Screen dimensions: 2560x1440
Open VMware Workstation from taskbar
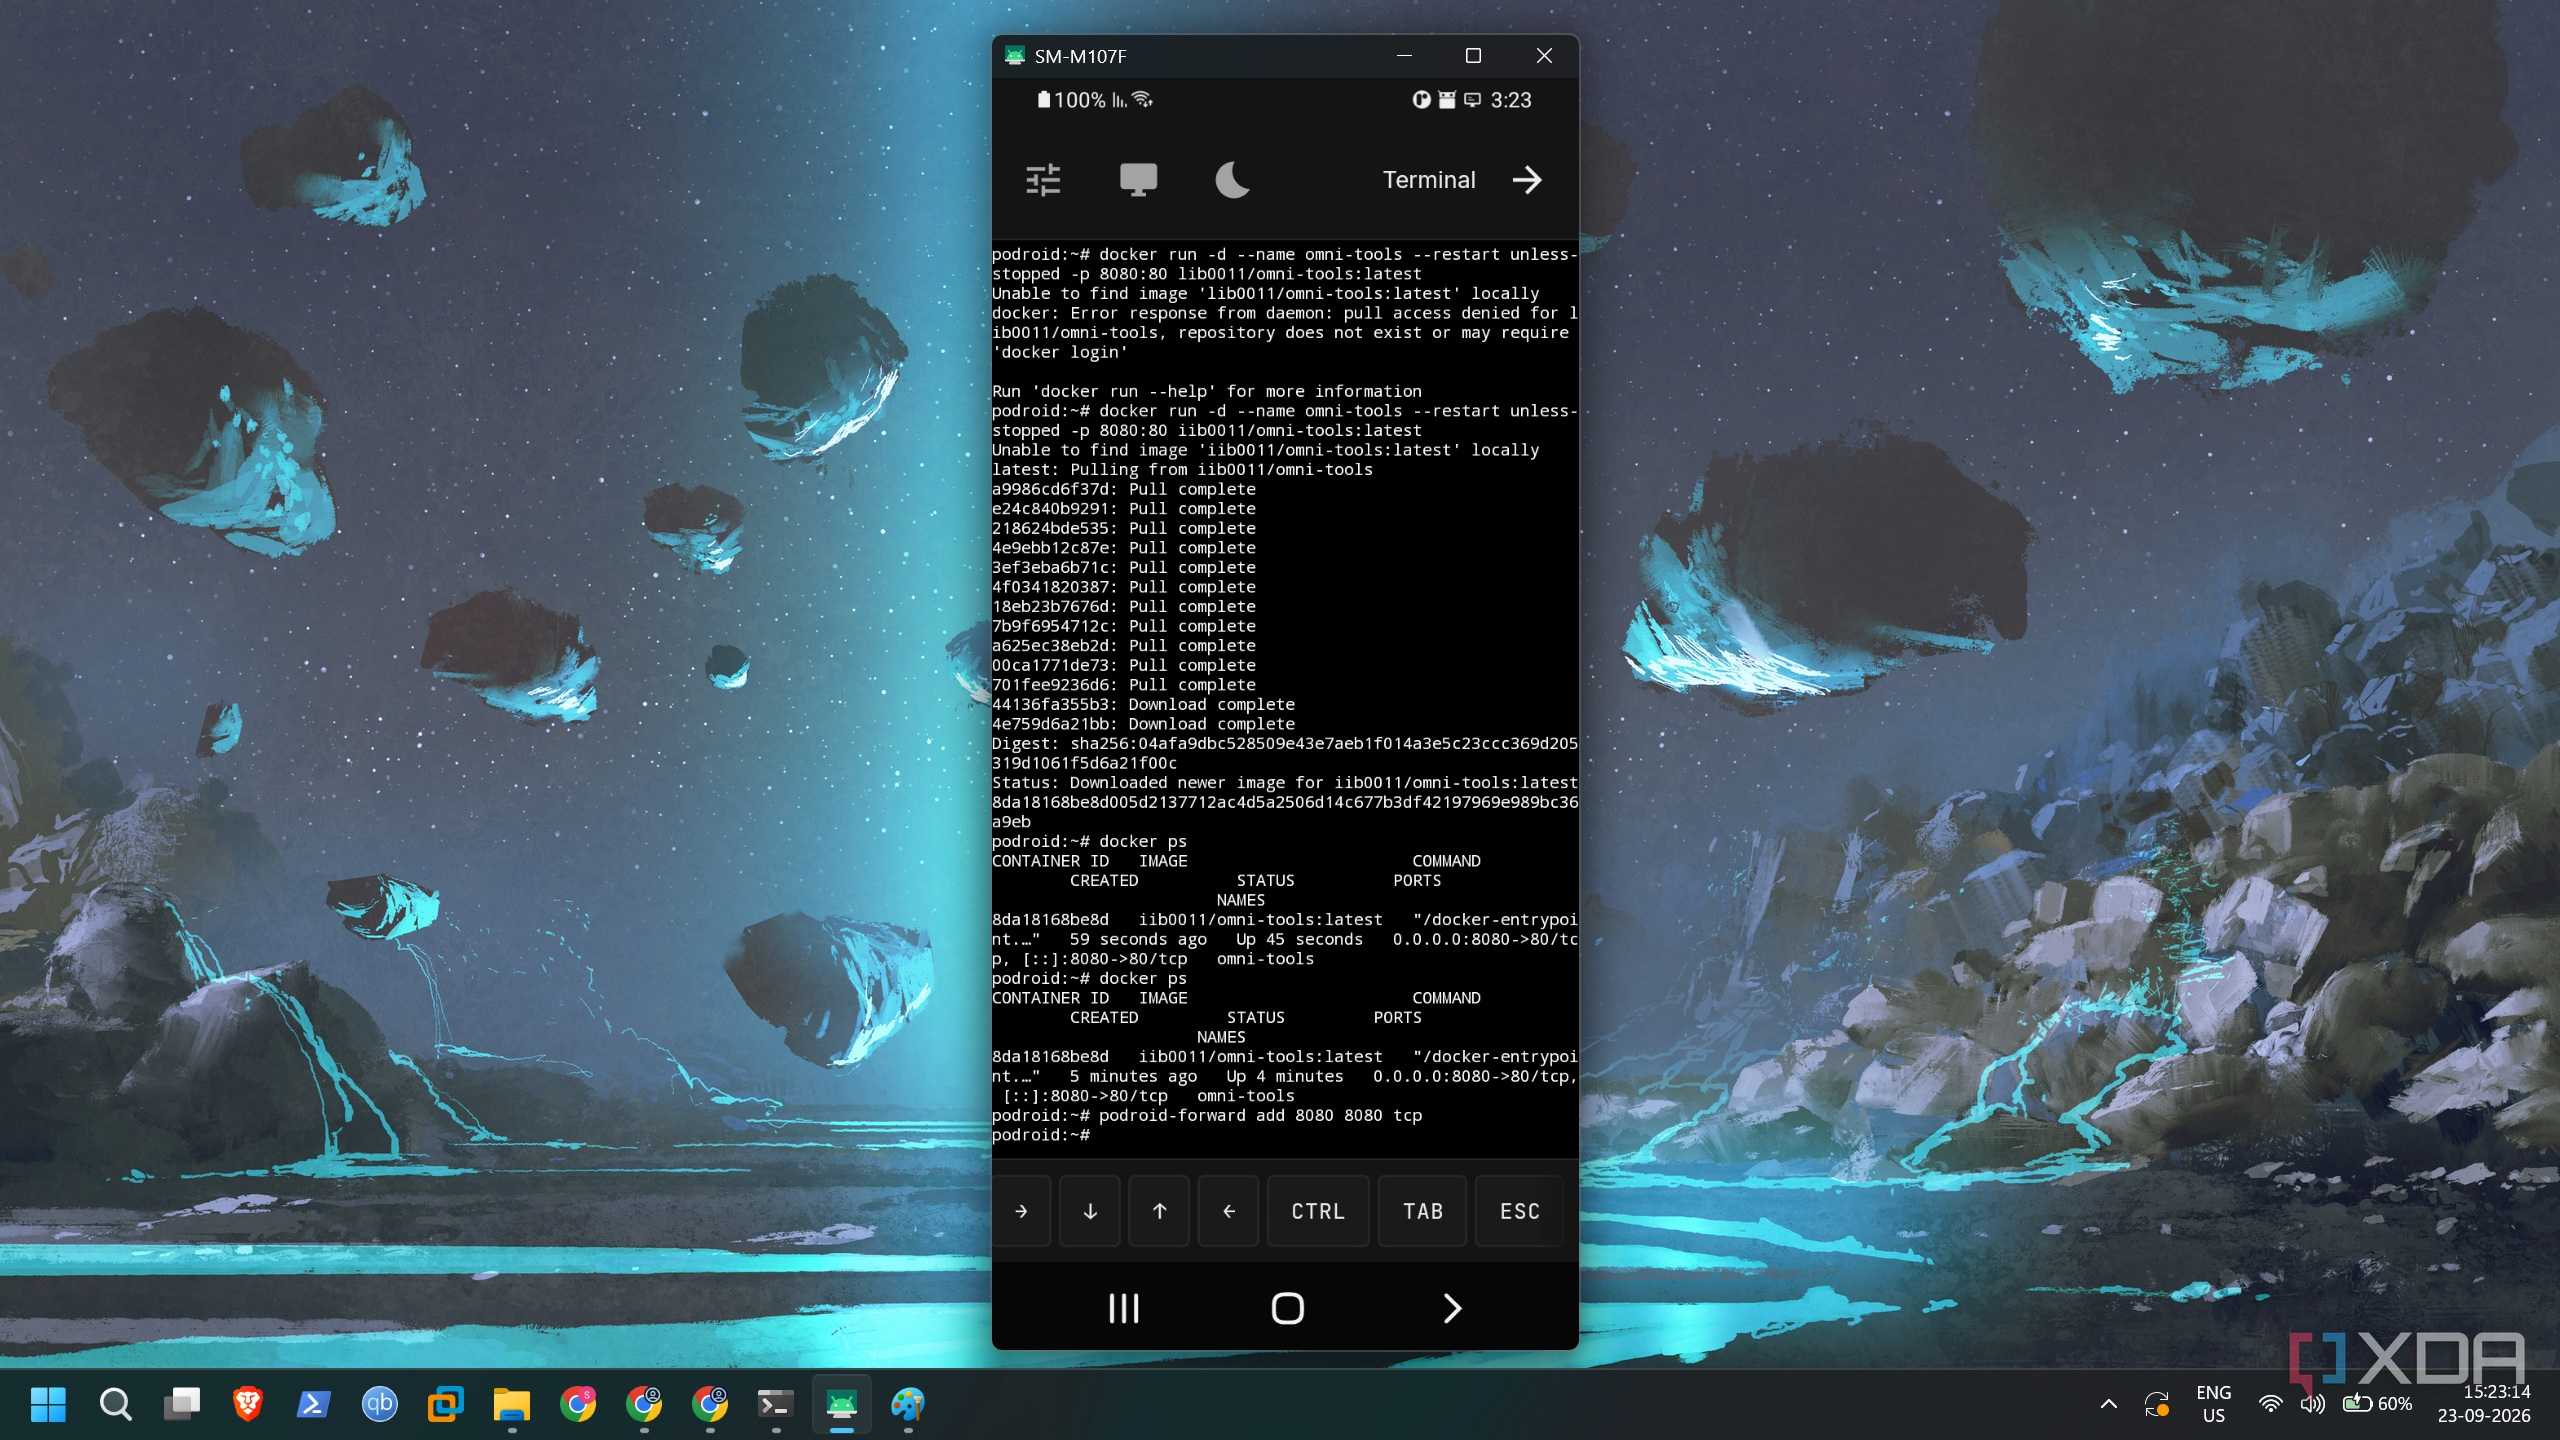pos(446,1404)
